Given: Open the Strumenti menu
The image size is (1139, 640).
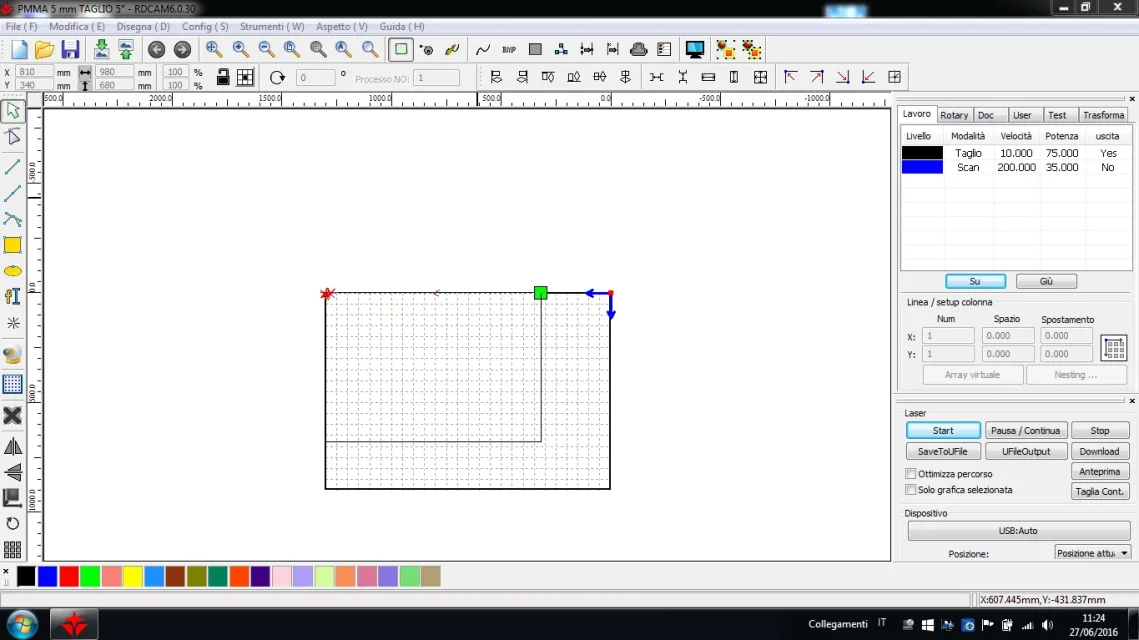Looking at the screenshot, I should tap(271, 27).
